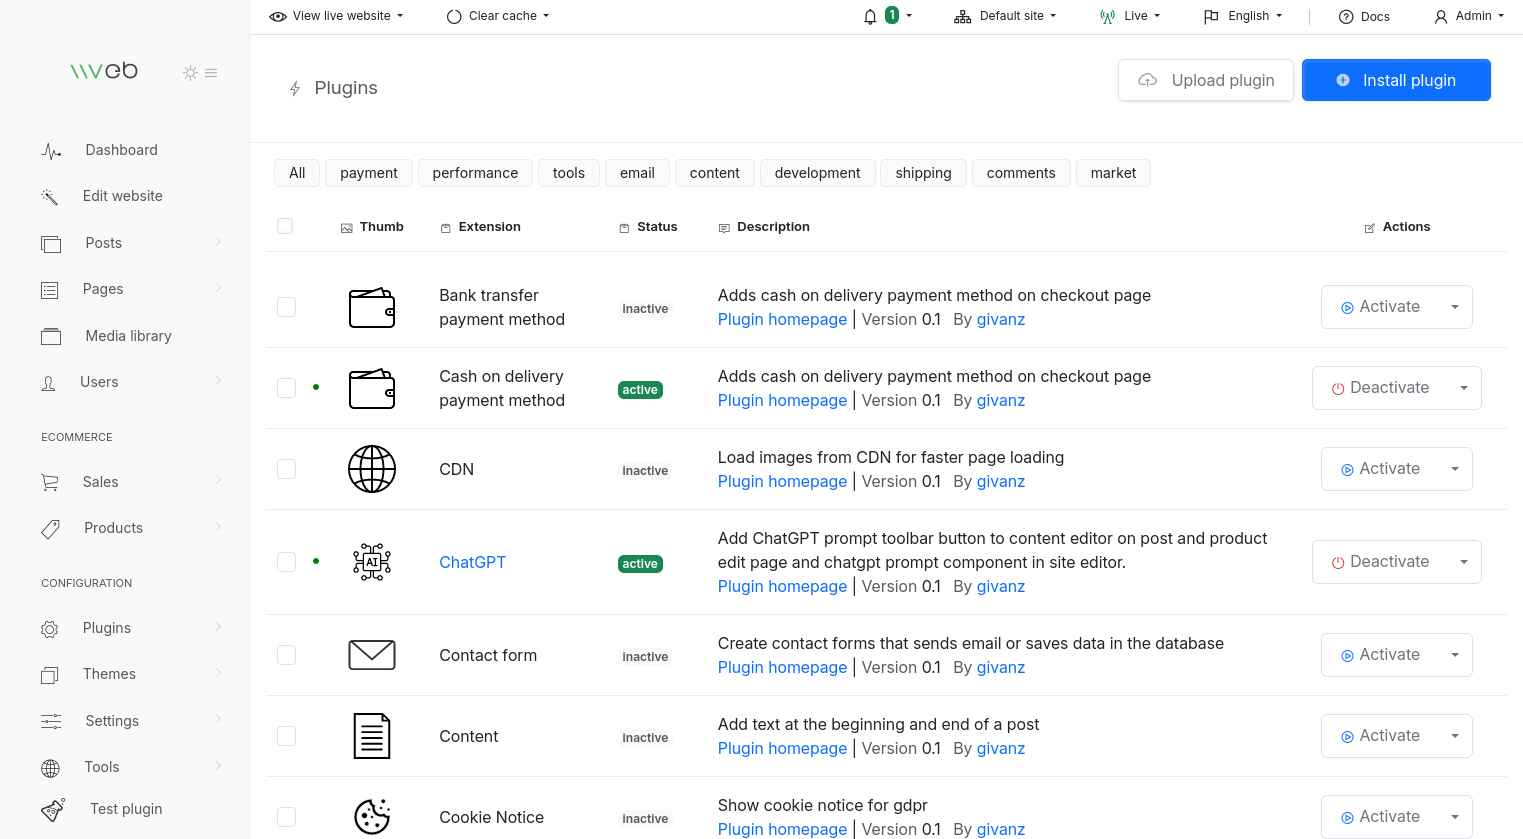Select the All category filter
Image resolution: width=1523 pixels, height=839 pixels.
[297, 173]
